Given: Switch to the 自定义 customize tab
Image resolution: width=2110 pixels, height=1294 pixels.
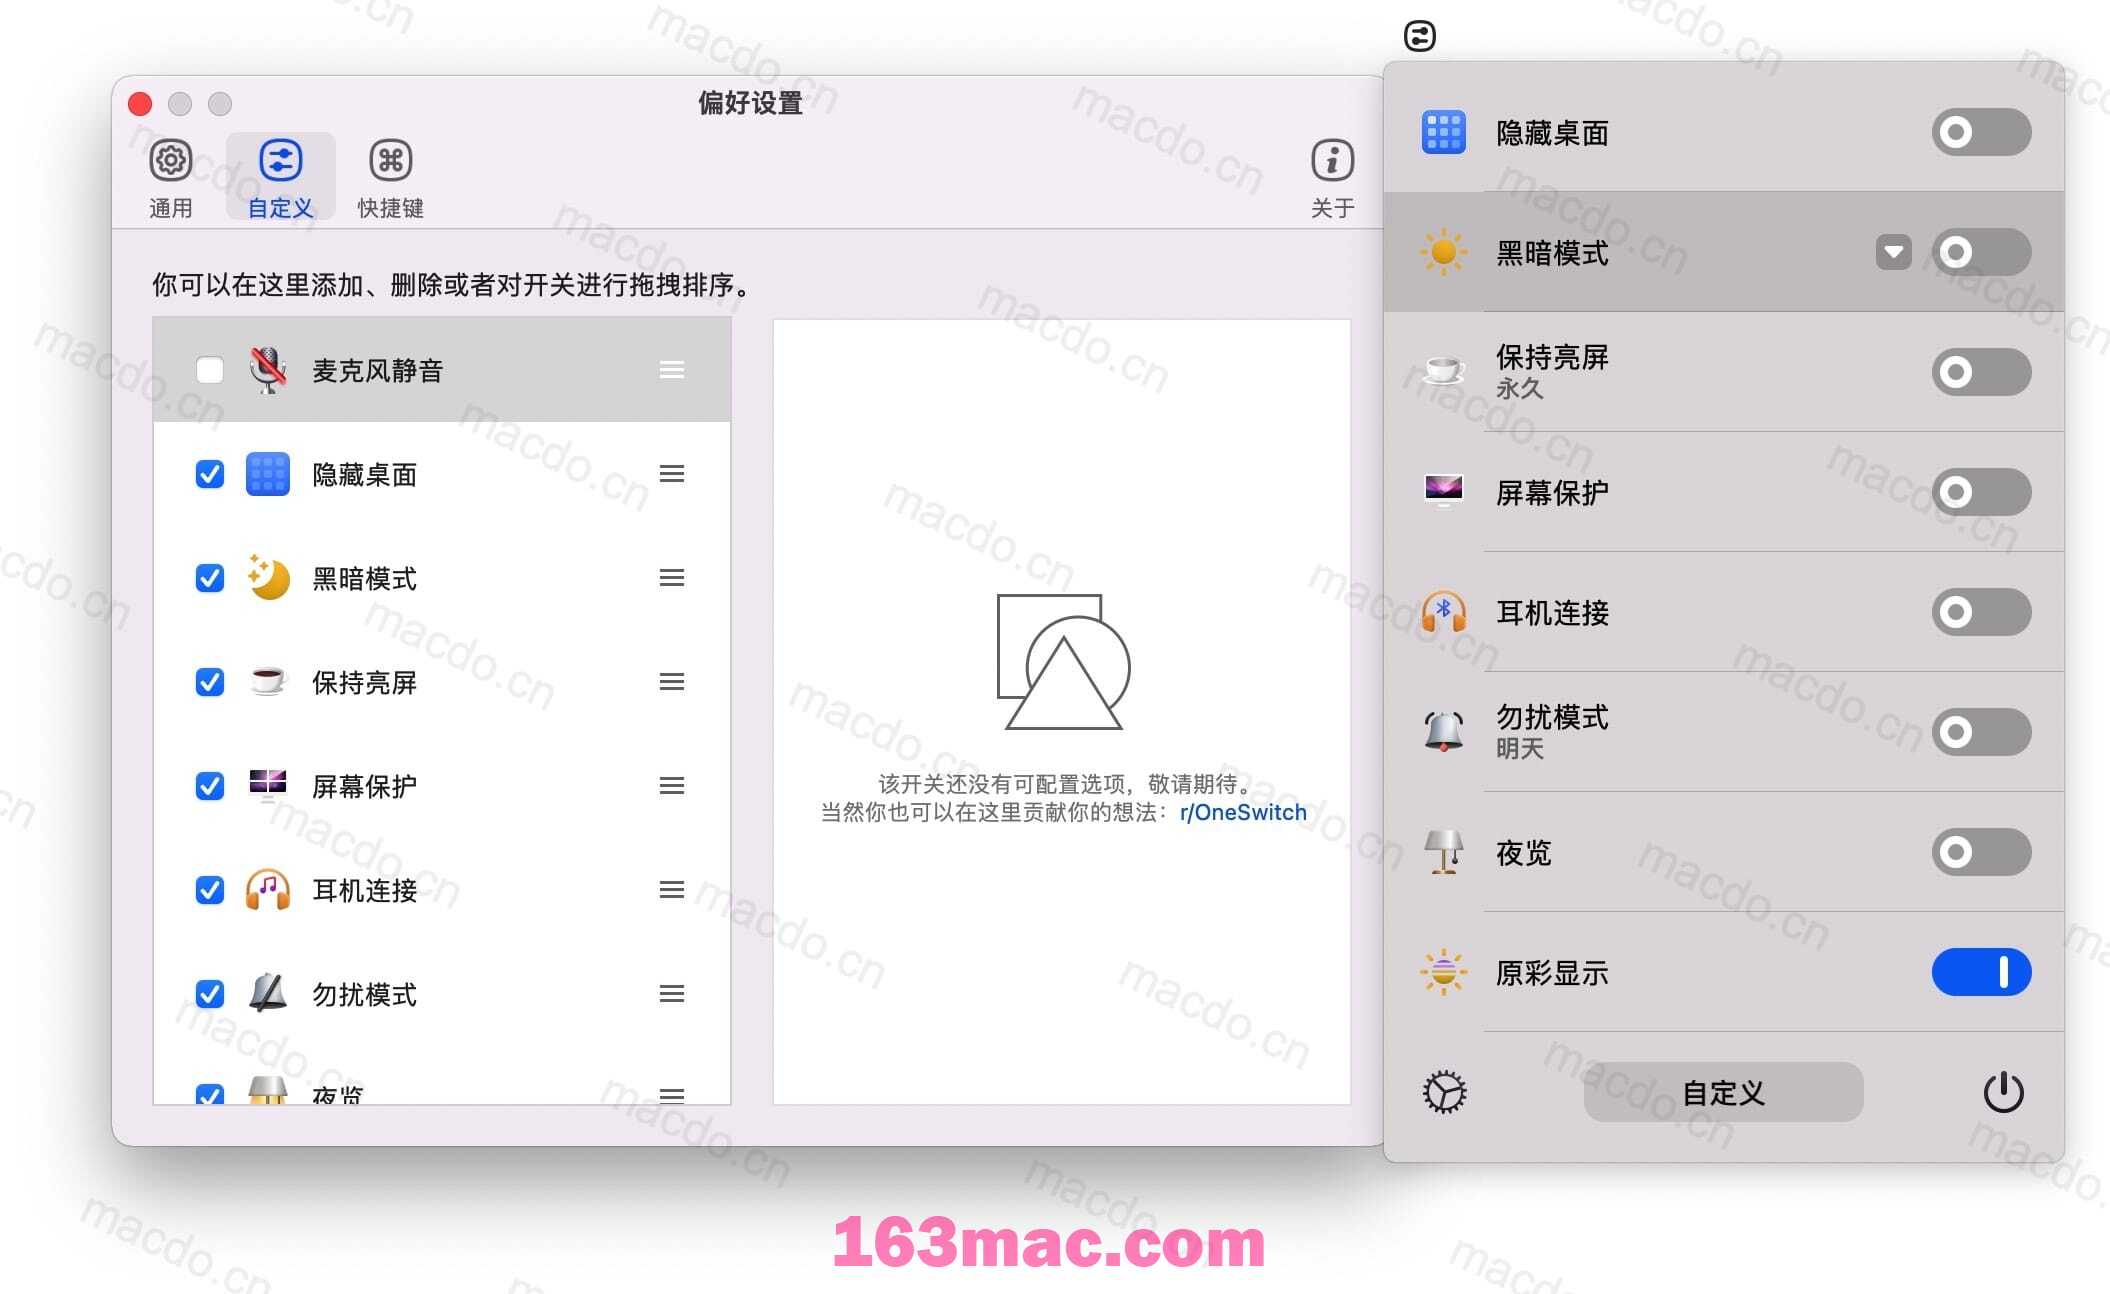Looking at the screenshot, I should [x=280, y=178].
